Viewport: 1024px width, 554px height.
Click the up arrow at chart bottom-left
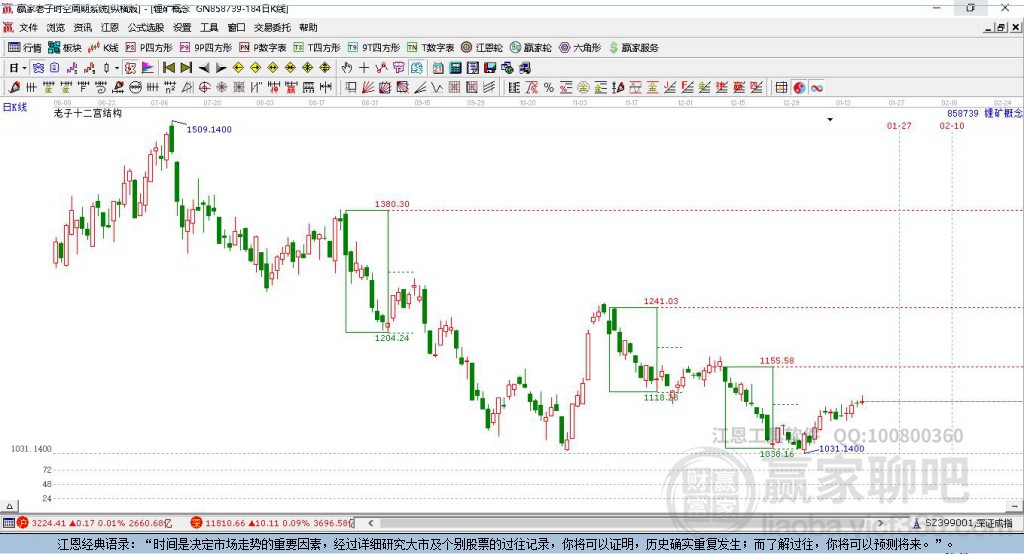pyautogui.click(x=9, y=506)
